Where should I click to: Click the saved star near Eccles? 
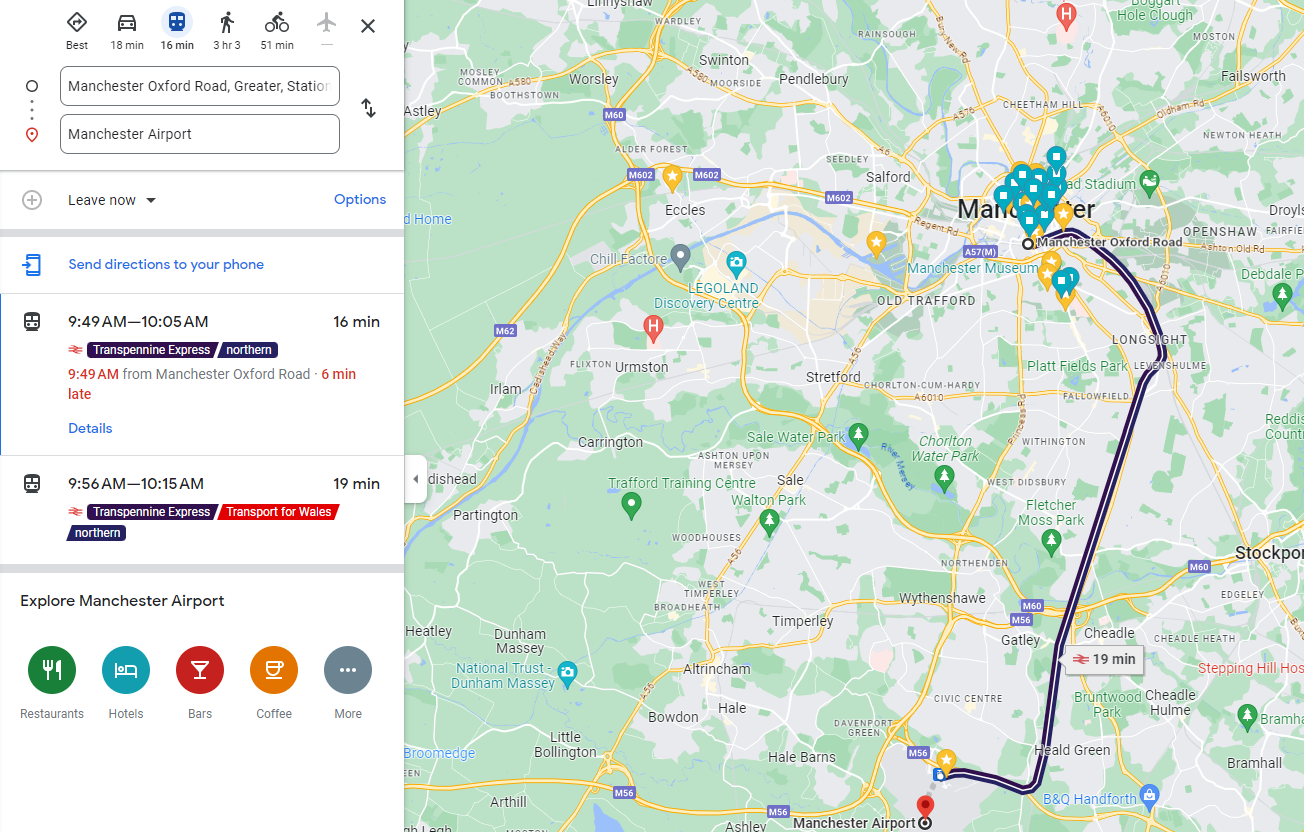click(x=672, y=177)
